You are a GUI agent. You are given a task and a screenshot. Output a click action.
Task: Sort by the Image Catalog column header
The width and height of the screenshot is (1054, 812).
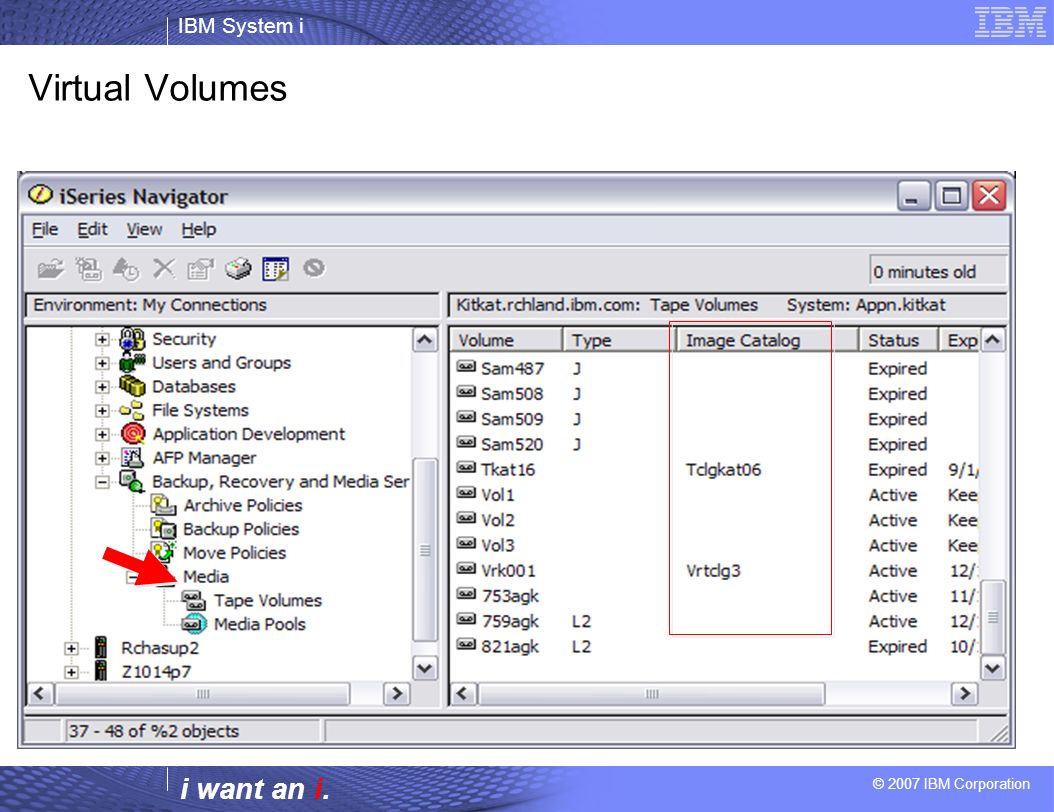pyautogui.click(x=766, y=340)
